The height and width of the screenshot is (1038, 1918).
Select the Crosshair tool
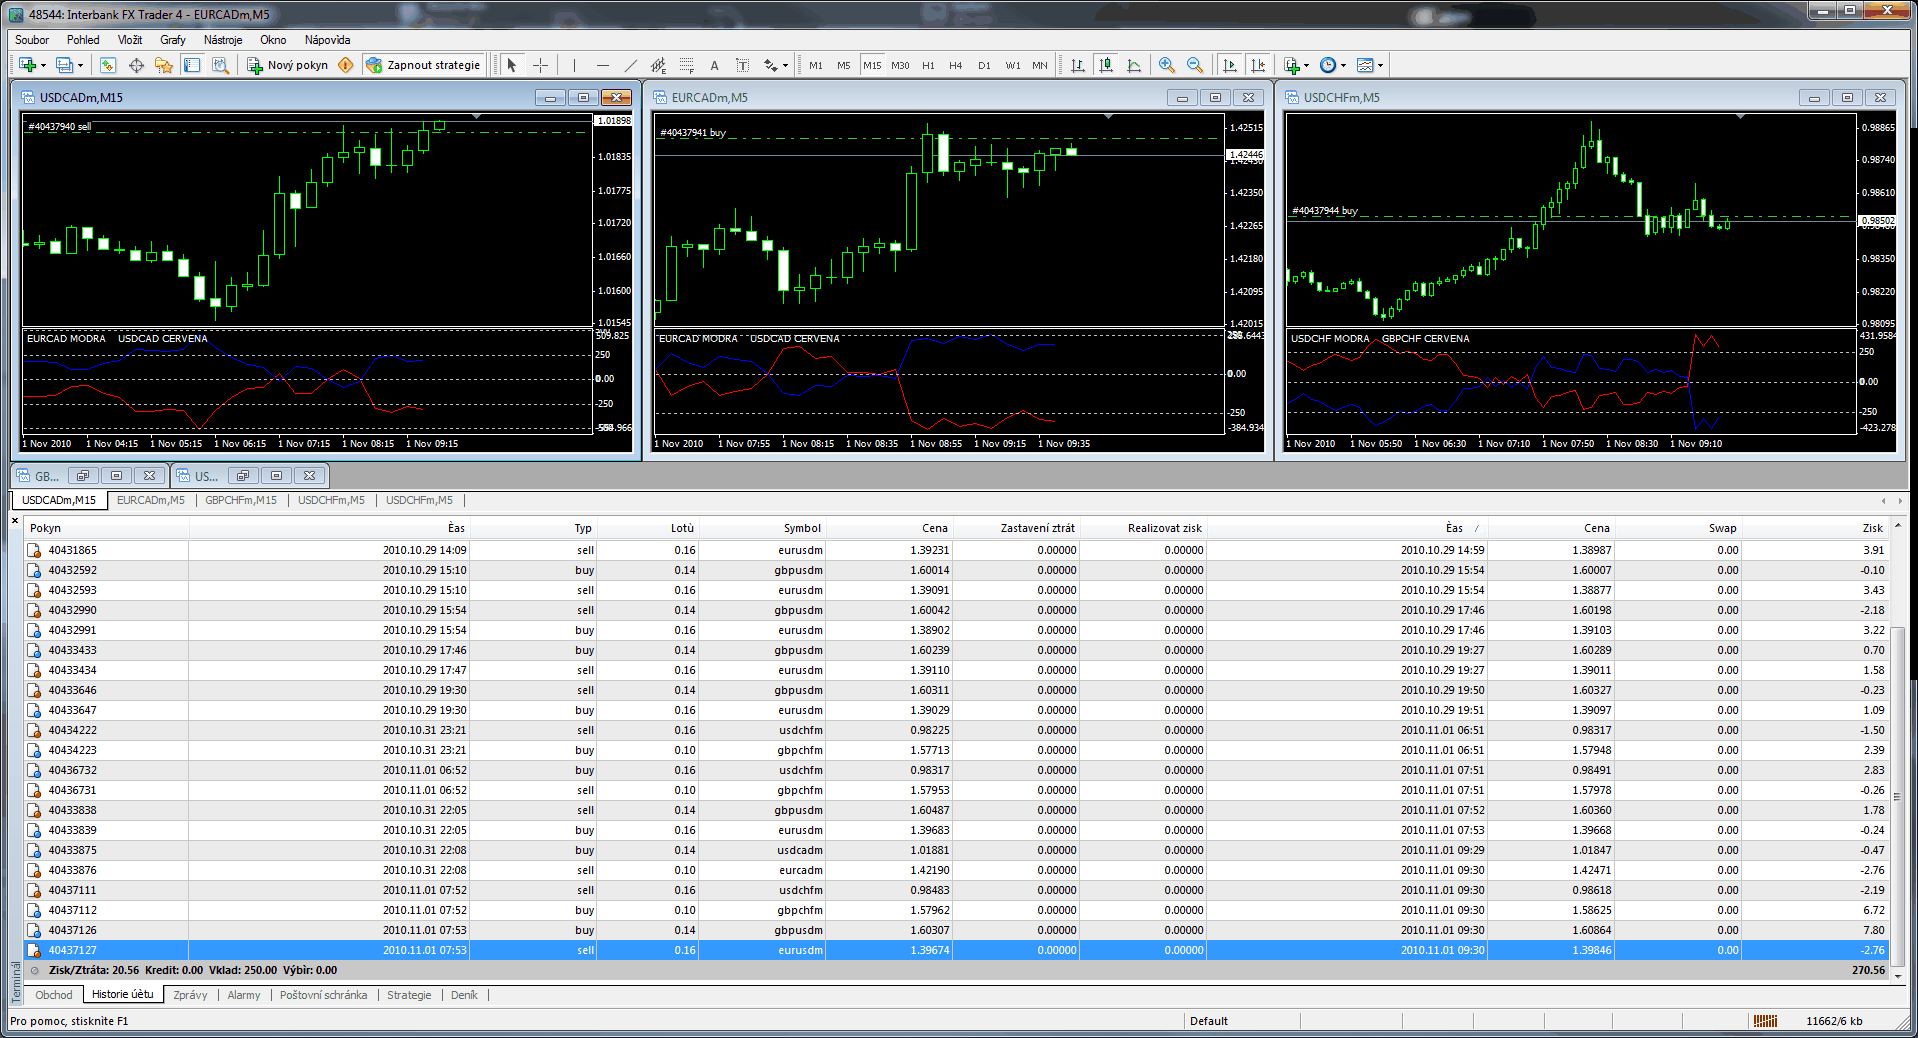point(540,65)
